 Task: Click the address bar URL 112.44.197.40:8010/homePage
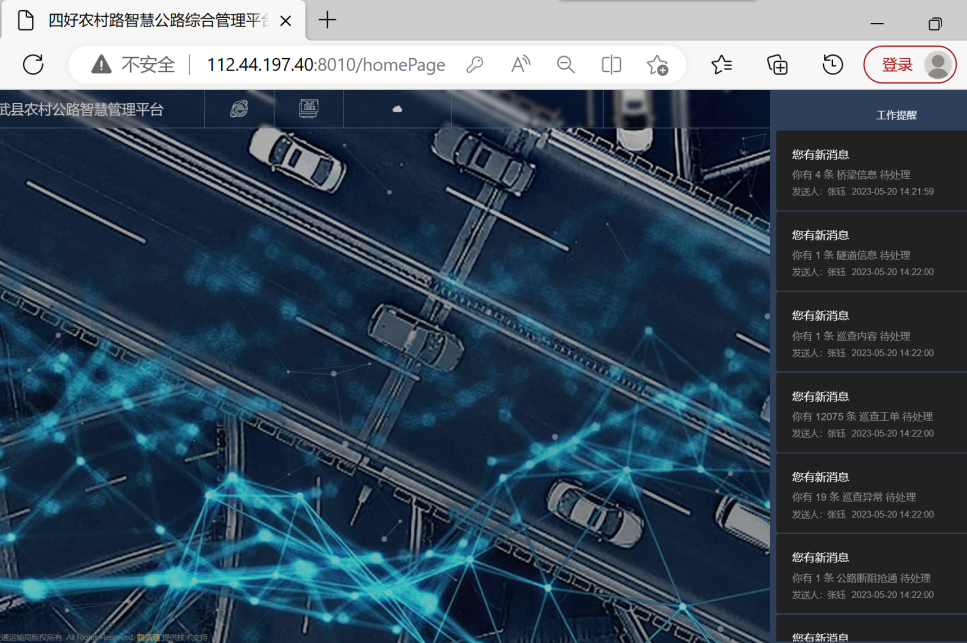coord(326,65)
